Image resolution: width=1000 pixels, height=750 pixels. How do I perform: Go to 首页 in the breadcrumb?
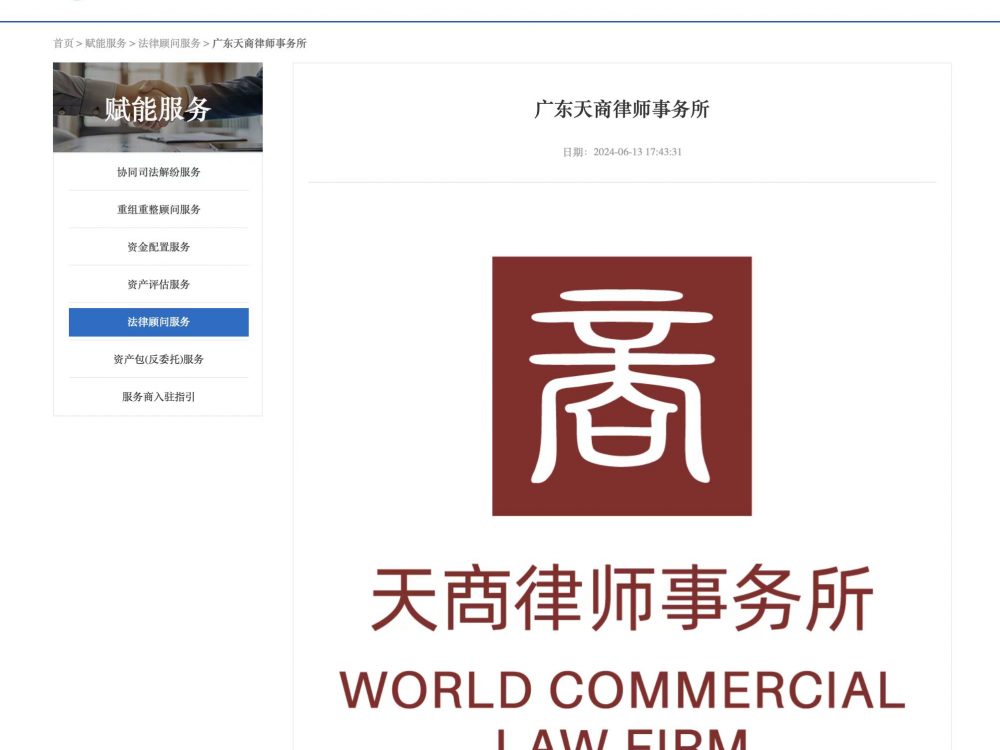63,43
